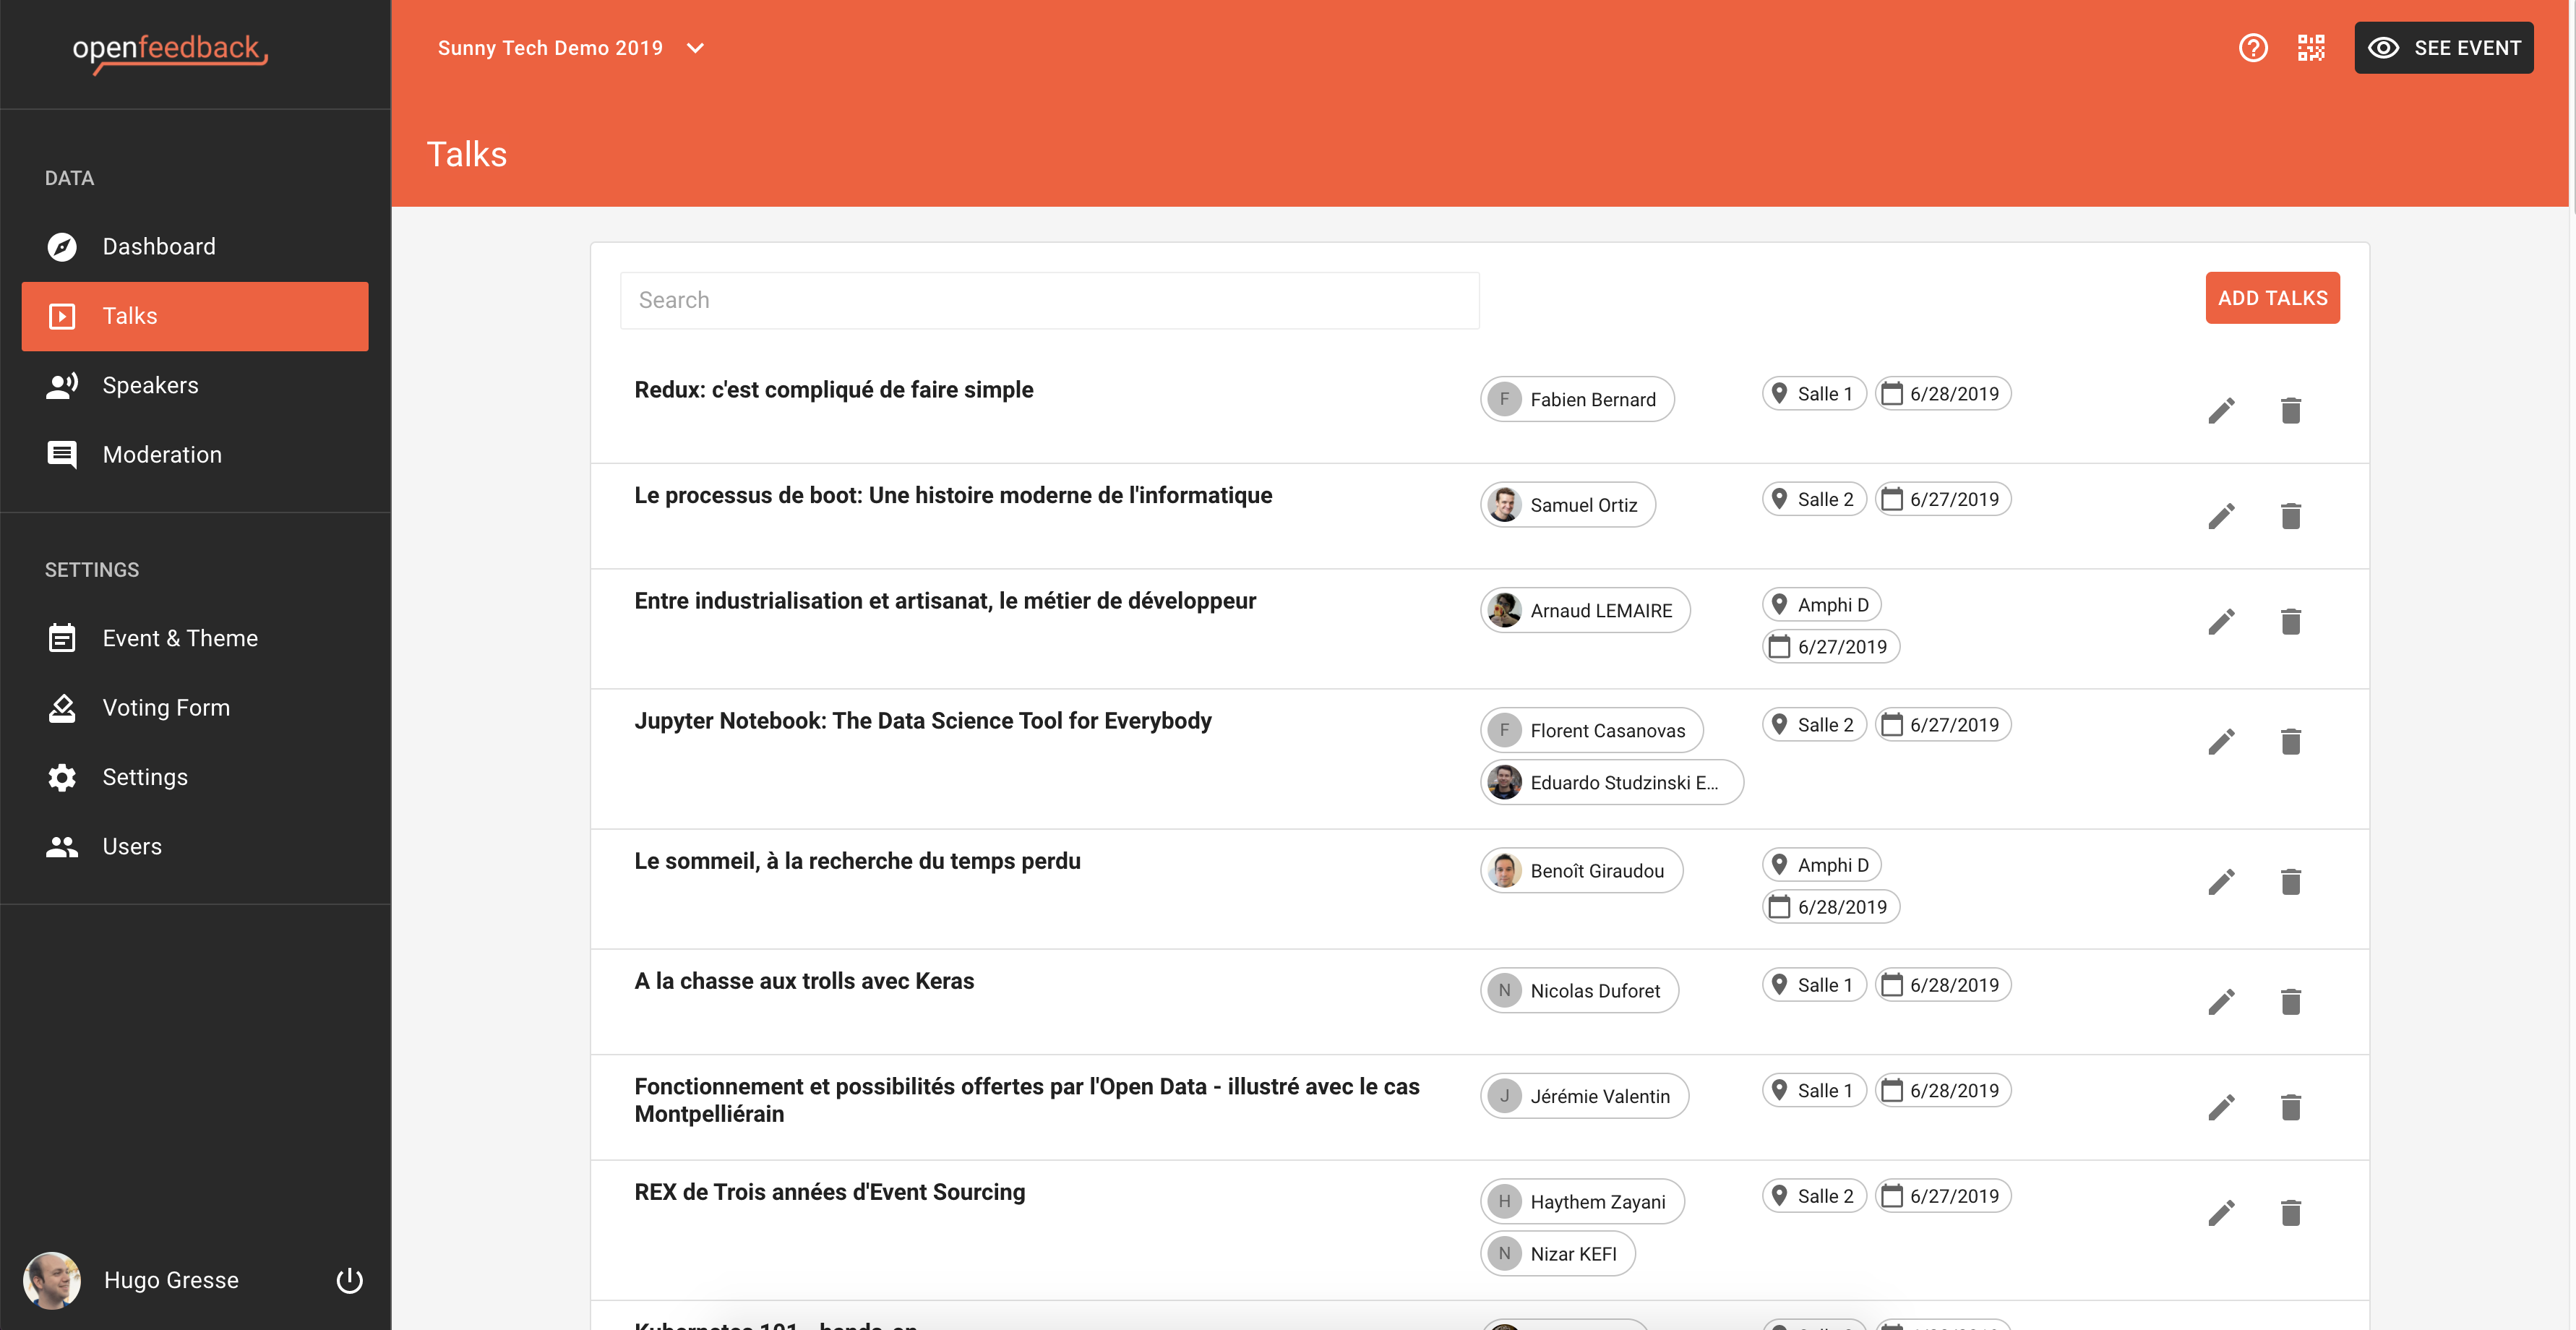Open Event & Theme settings
This screenshot has width=2576, height=1330.
(x=195, y=638)
